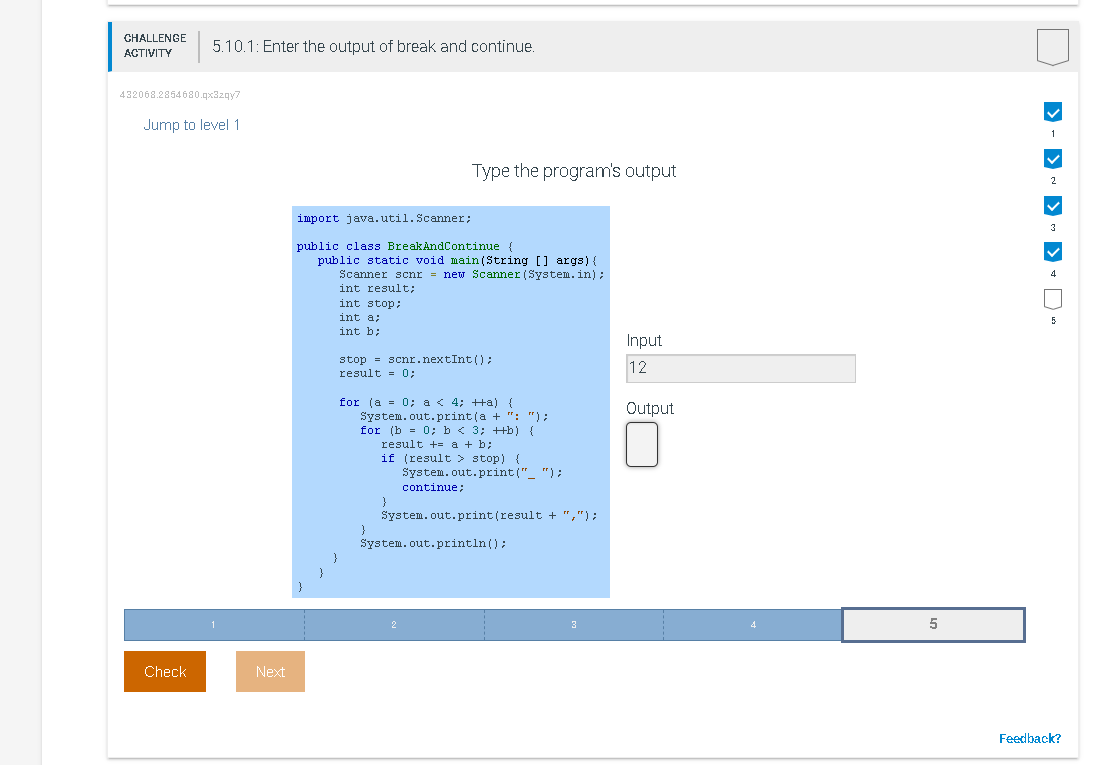Toggle the level 2 completion checkbox
Image resolution: width=1117 pixels, height=765 pixels.
coord(1053,158)
